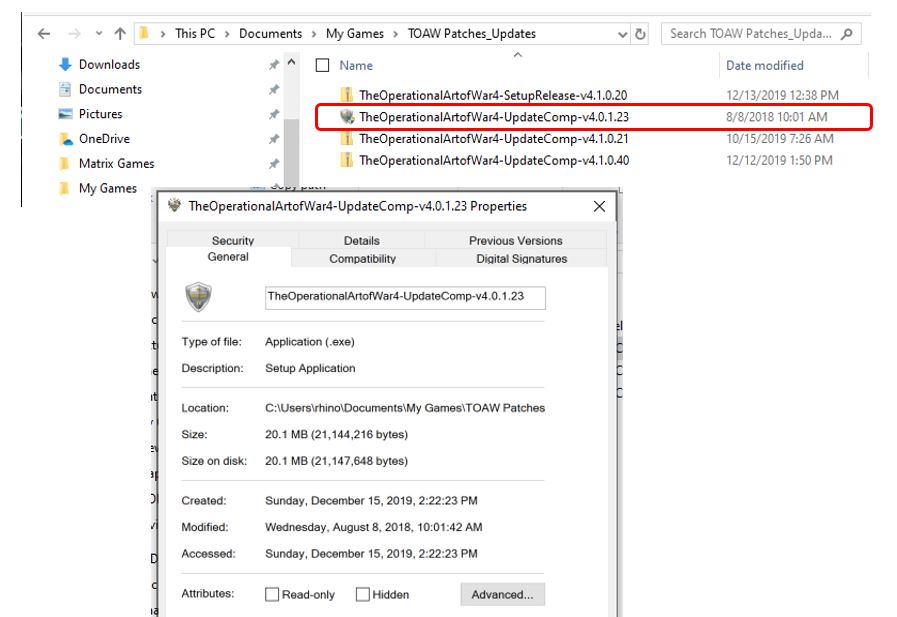The image size is (897, 617).
Task: Enable the Read-only attribute checkbox
Action: point(272,595)
